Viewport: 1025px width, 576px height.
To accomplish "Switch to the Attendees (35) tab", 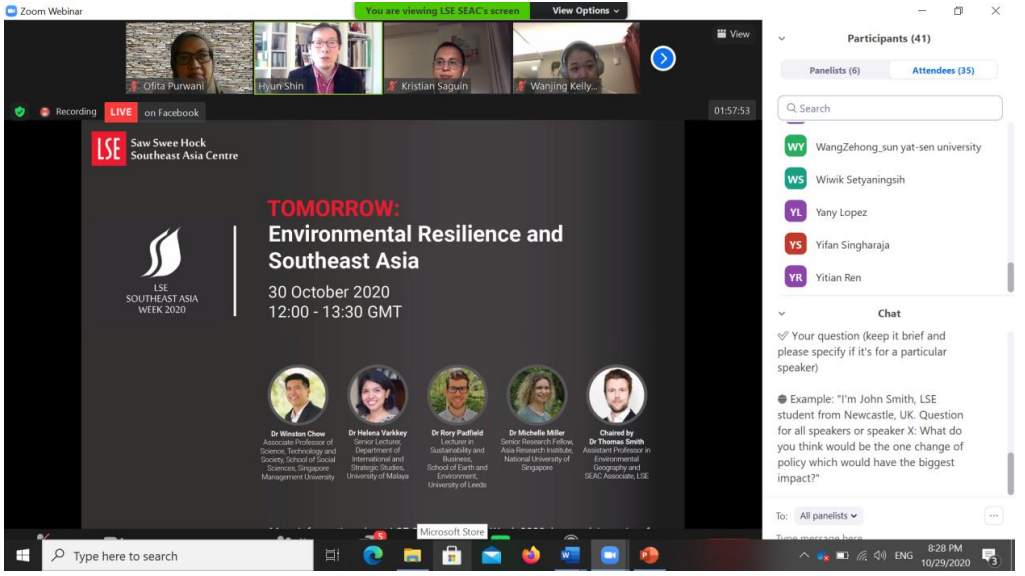I will click(943, 71).
